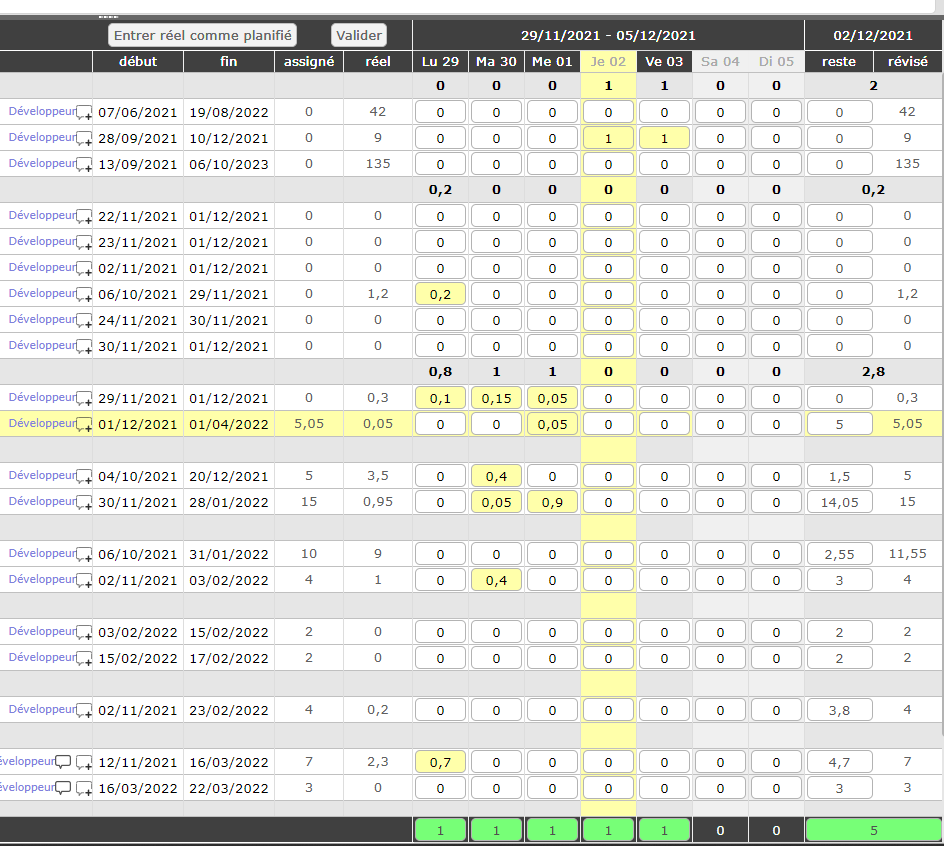
Task: Click 'reste' field showing 14,05
Action: coord(839,502)
